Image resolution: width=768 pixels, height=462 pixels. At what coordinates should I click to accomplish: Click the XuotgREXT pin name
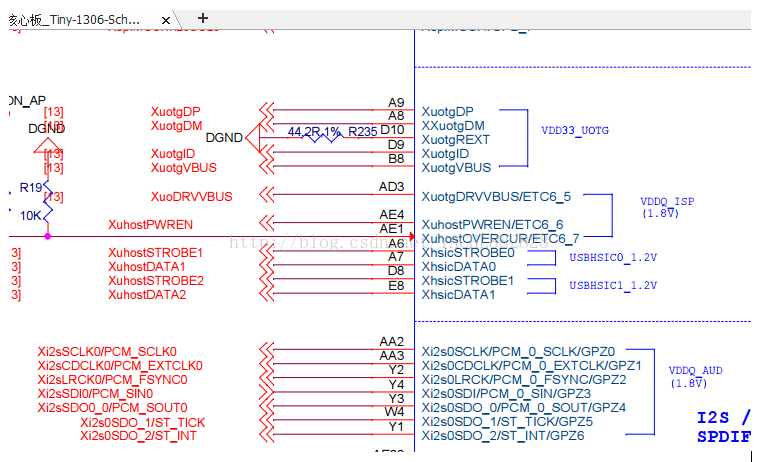click(x=456, y=140)
